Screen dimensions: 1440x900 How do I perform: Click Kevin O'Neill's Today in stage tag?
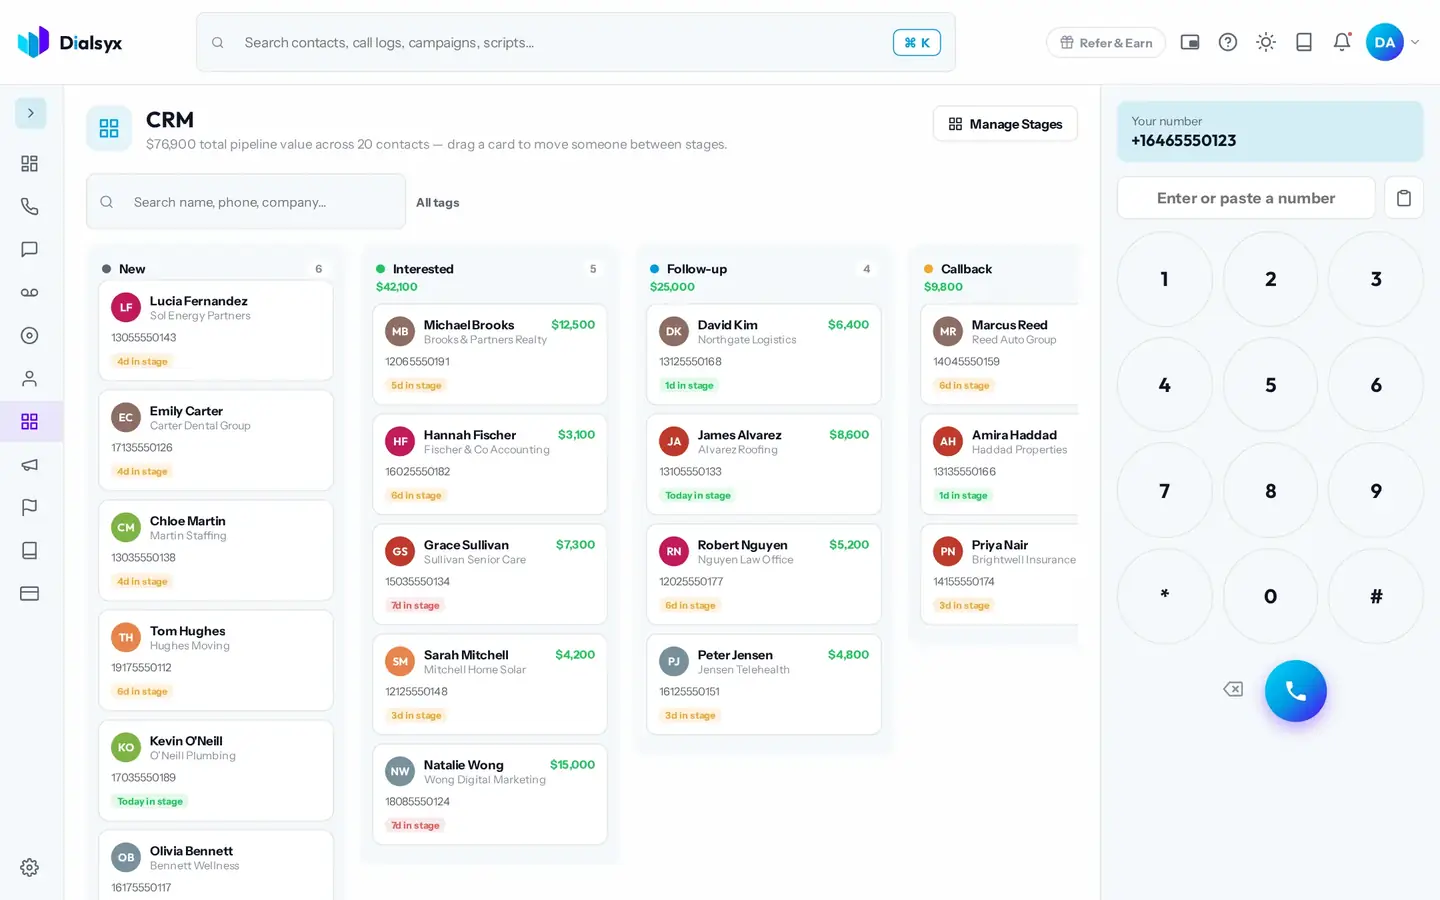(150, 801)
